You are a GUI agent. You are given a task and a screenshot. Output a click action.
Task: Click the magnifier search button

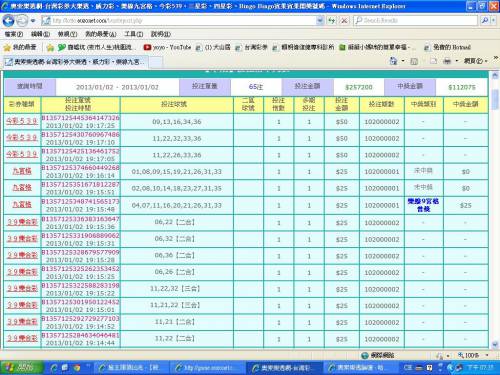[484, 21]
